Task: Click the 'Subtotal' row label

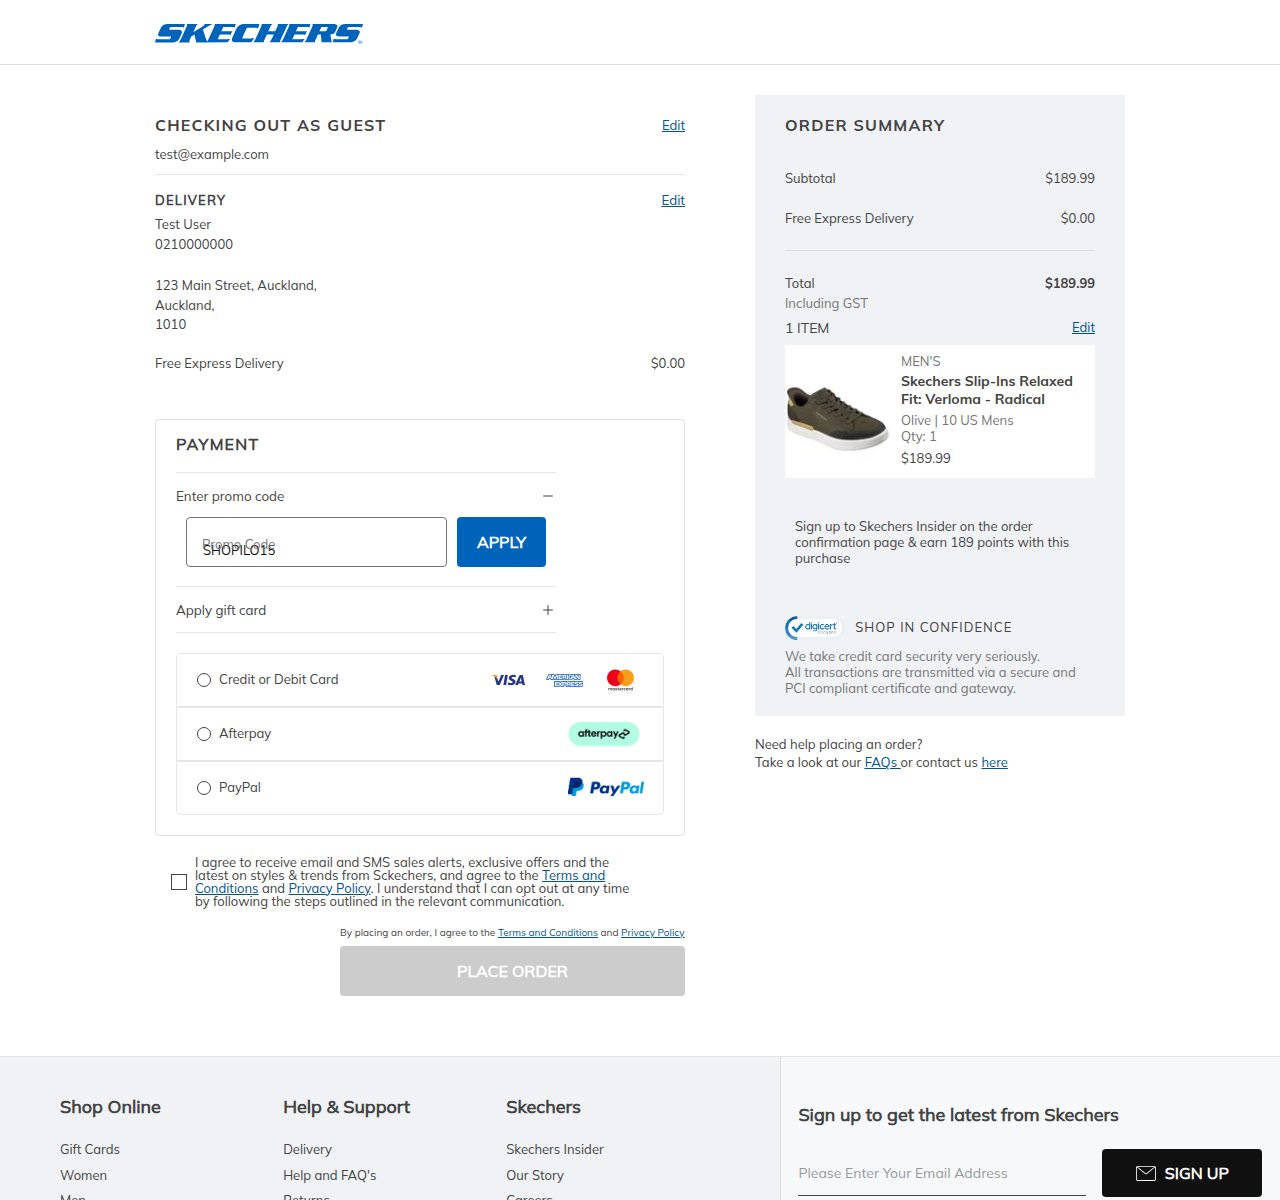Action: coord(810,178)
